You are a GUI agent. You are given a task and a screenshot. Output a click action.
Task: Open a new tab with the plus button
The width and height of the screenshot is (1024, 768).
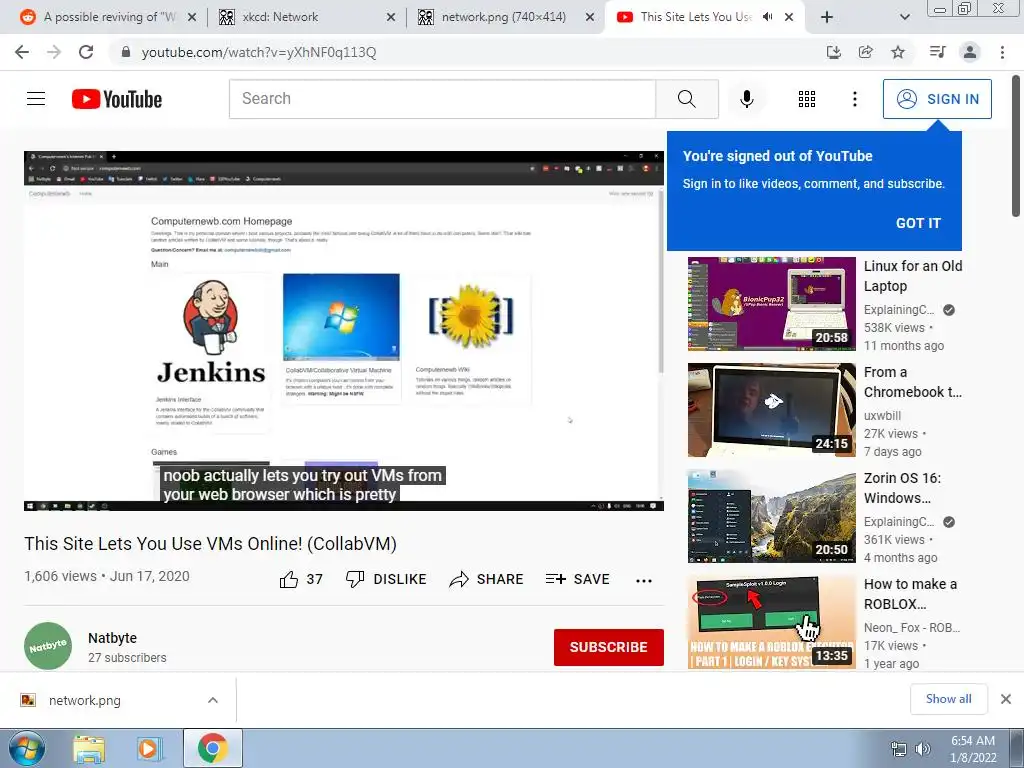click(827, 18)
